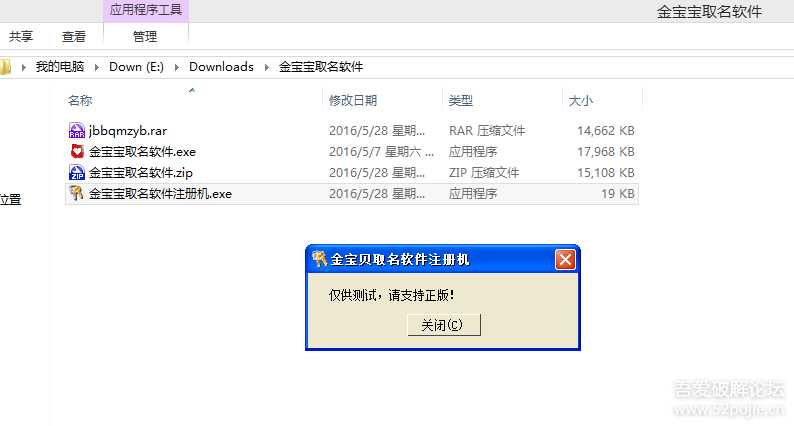Screen dimensions: 794x426
Task: Navigate to Downloads in the address bar
Action: (x=221, y=67)
